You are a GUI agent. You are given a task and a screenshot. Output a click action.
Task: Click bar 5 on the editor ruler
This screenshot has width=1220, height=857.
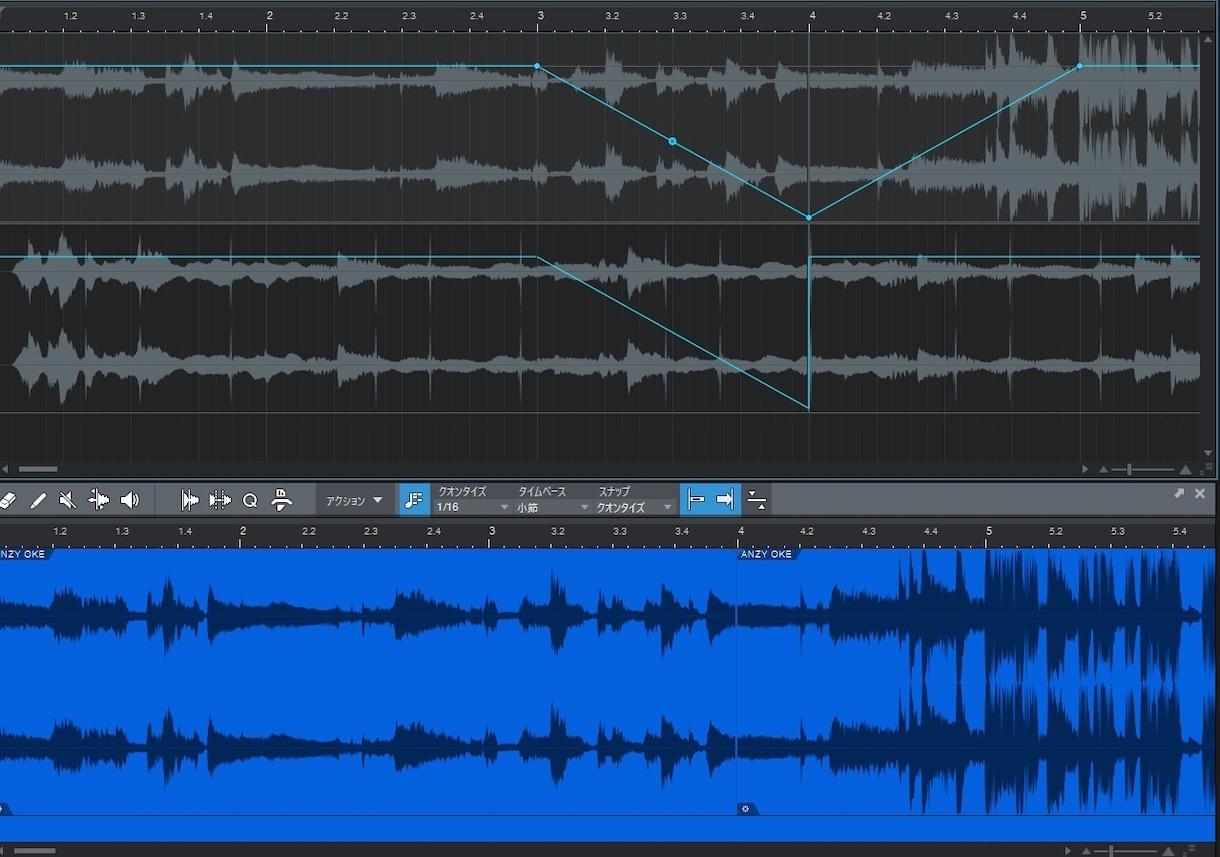pyautogui.click(x=989, y=530)
